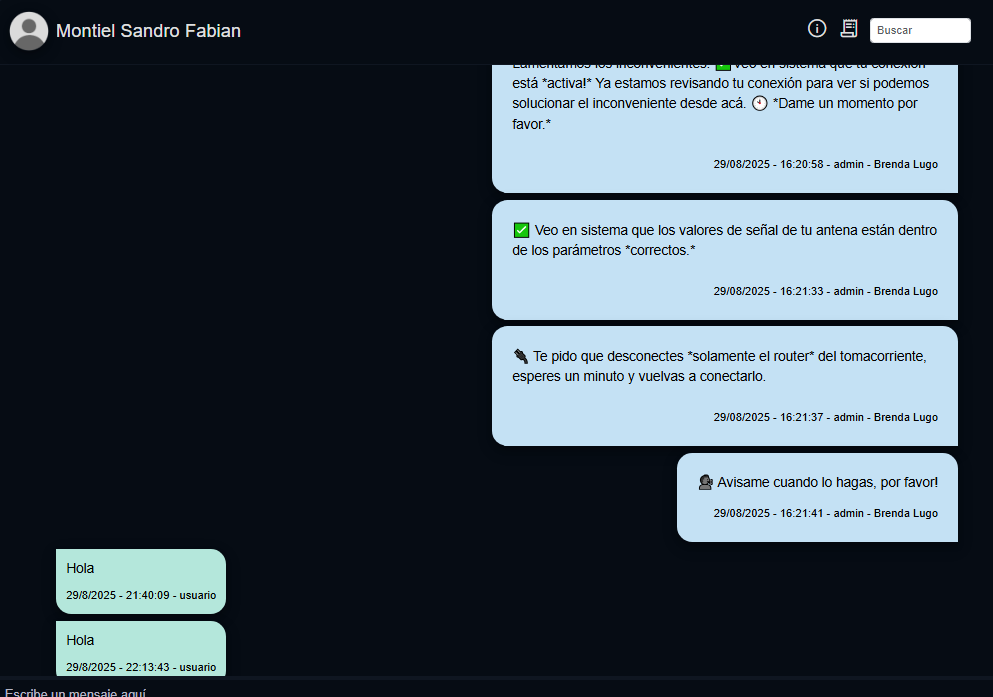
Task: Click Montiel Sandro Fabian's avatar picture
Action: pos(29,31)
